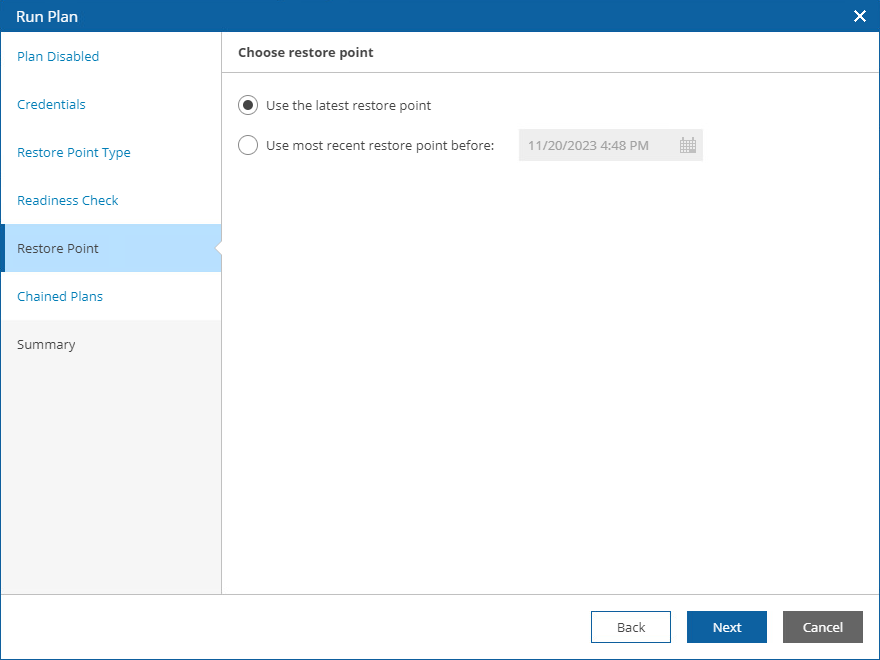Click the "Use most recent restore point before:" label

coord(380,145)
